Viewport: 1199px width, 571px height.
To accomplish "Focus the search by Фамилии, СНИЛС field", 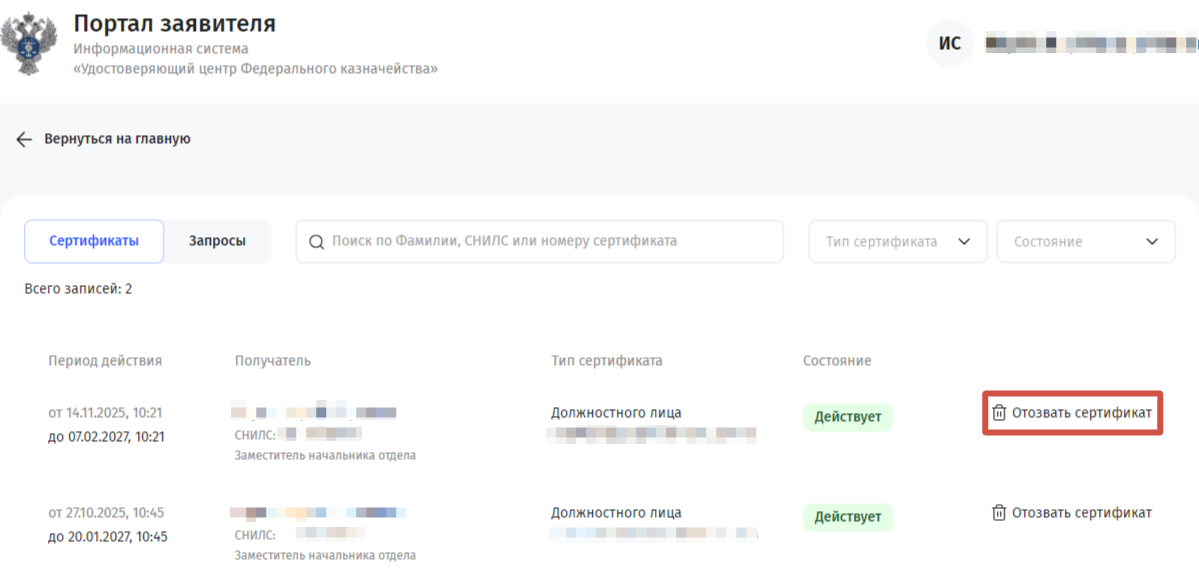I will 540,242.
